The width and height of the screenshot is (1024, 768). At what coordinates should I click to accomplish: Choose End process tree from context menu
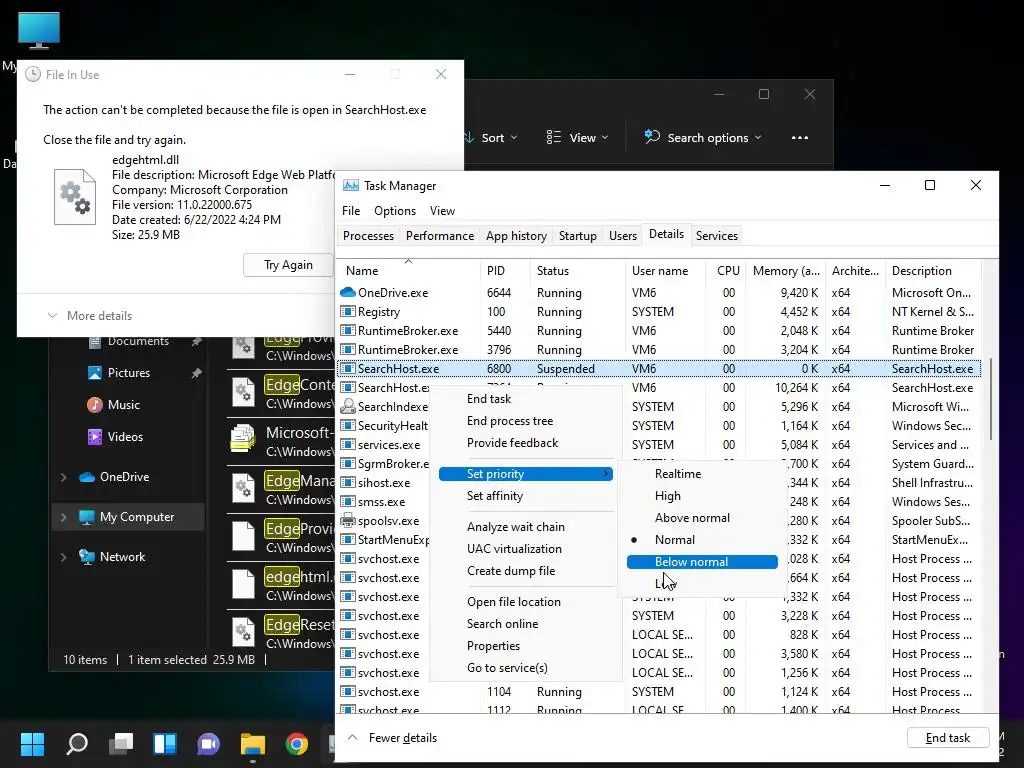click(510, 421)
